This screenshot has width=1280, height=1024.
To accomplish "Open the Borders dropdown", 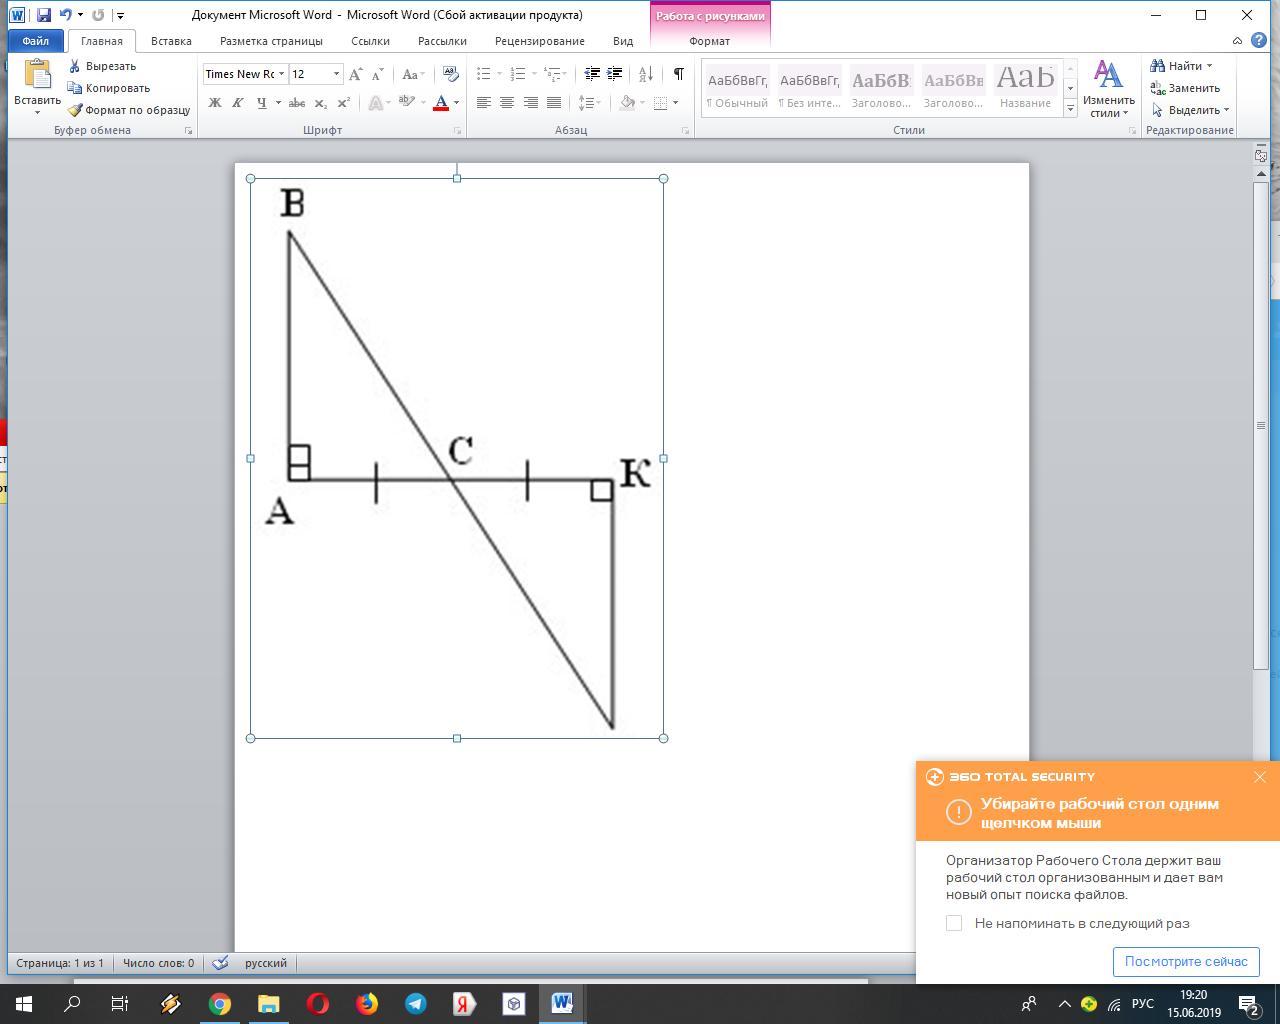I will [x=676, y=103].
